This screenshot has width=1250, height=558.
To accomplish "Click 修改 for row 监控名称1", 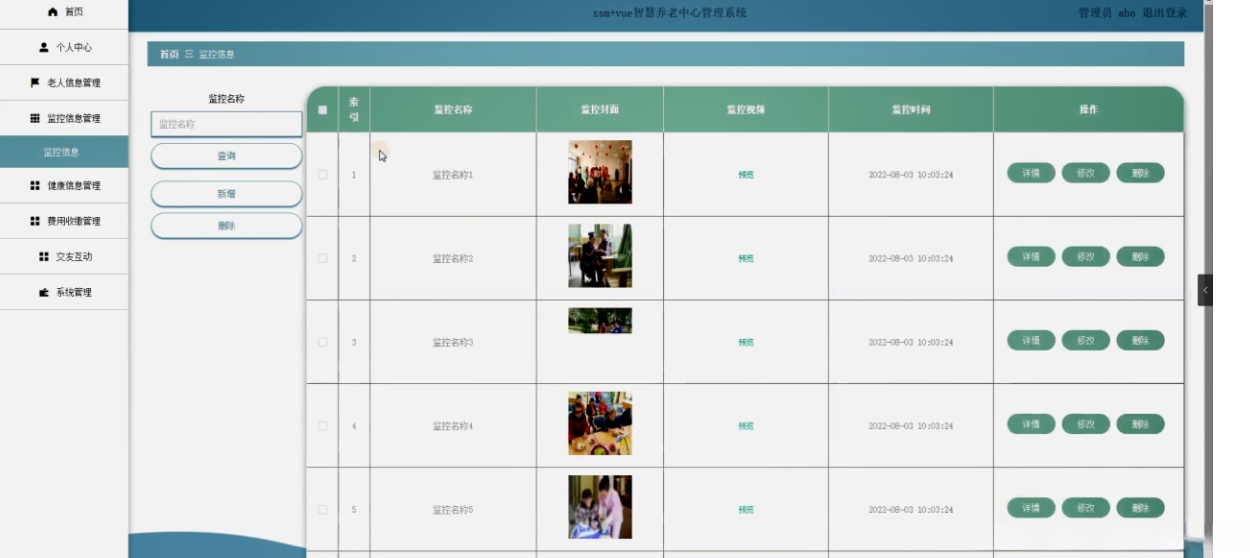I will [1086, 173].
